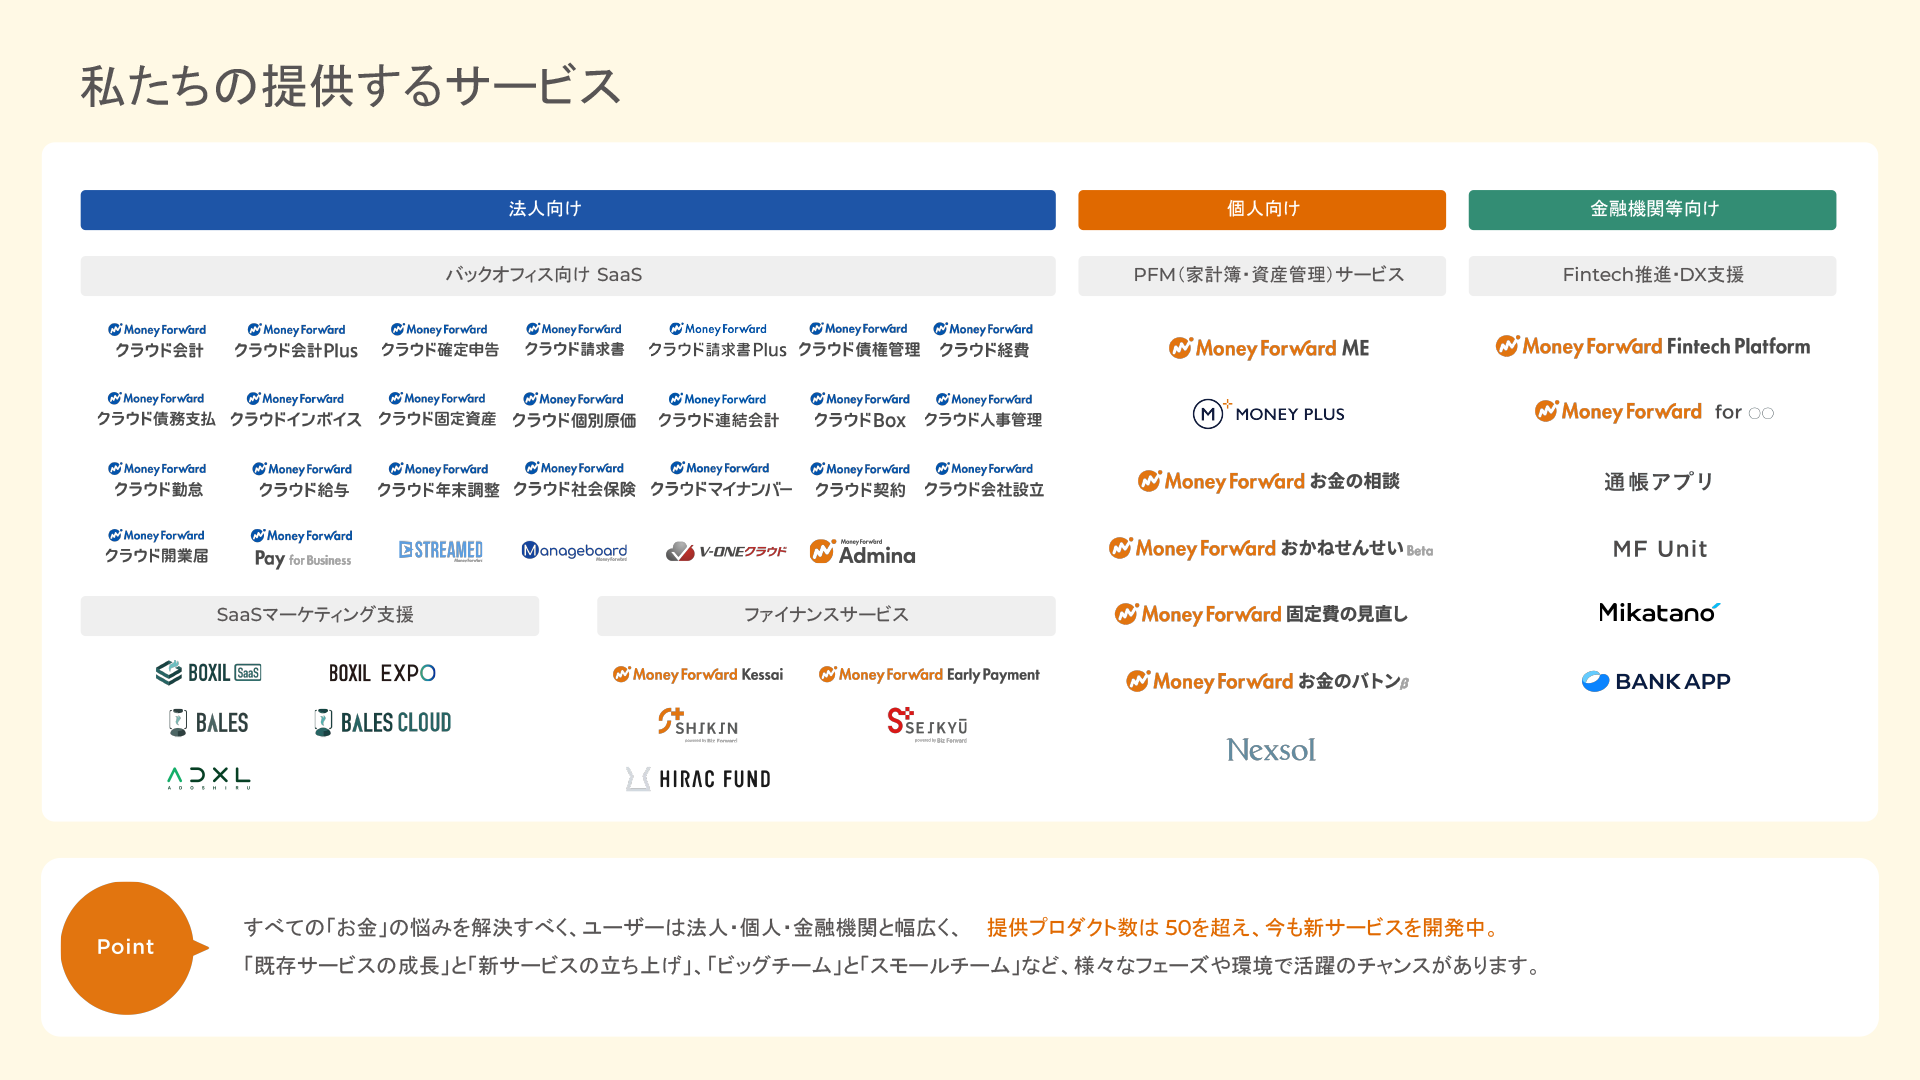The image size is (1920, 1080).
Task: Click the お金のバトン logo
Action: [1268, 681]
